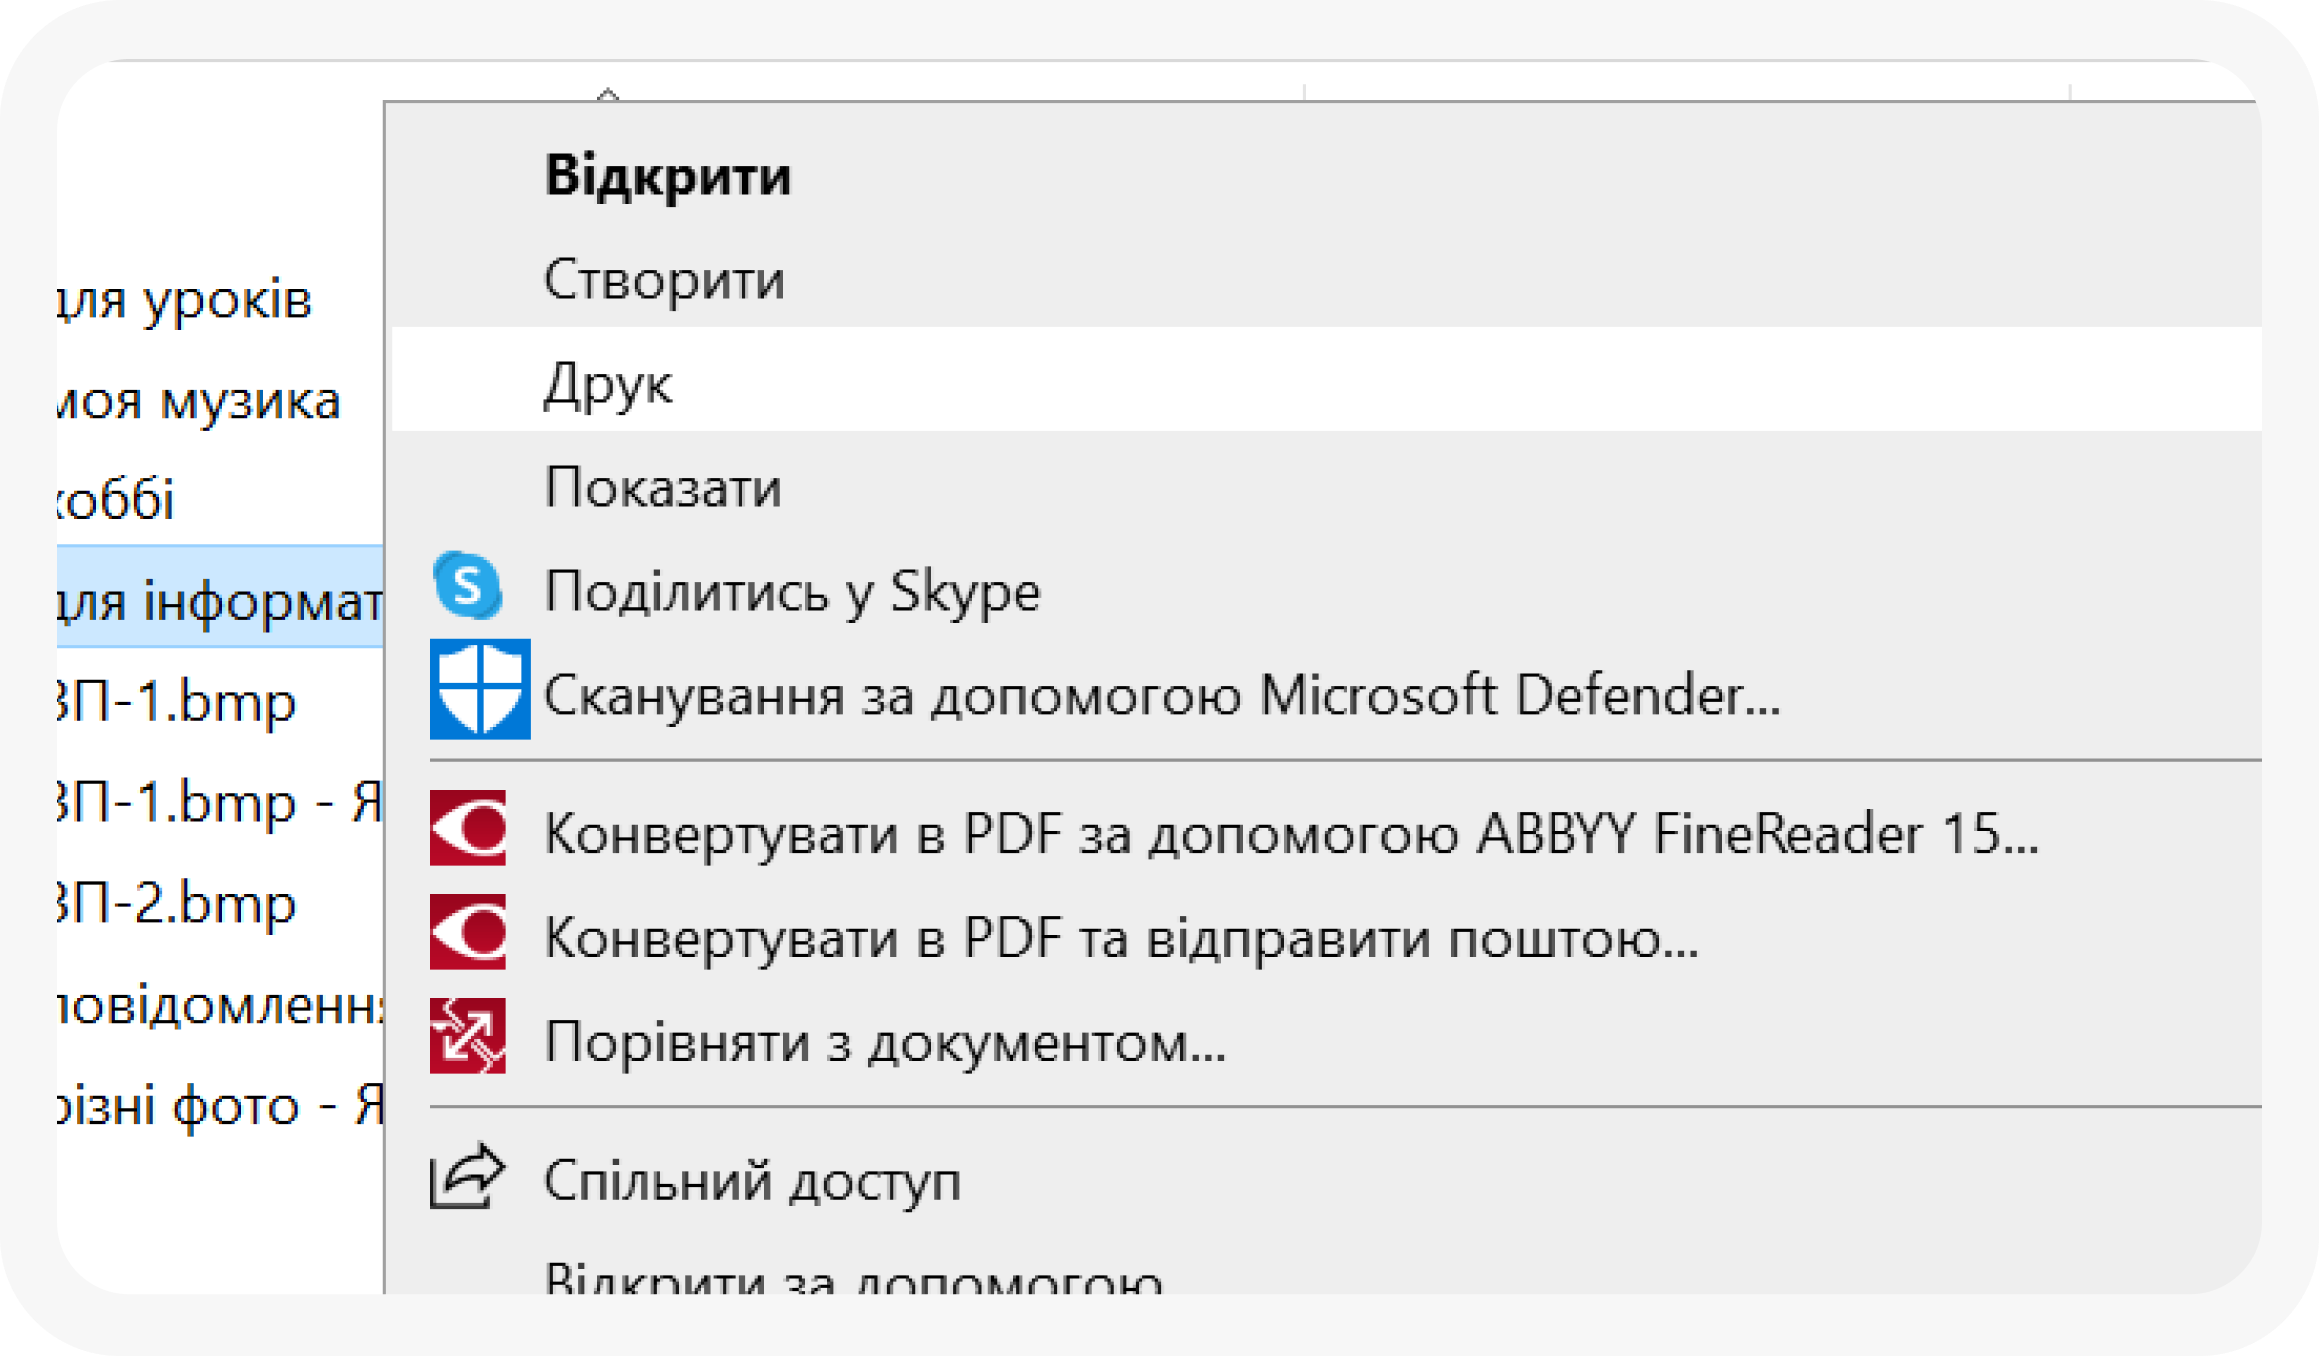Screen dimensions: 2319x1356
Task: Select the highlighted "для інформат" list item
Action: click(220, 602)
